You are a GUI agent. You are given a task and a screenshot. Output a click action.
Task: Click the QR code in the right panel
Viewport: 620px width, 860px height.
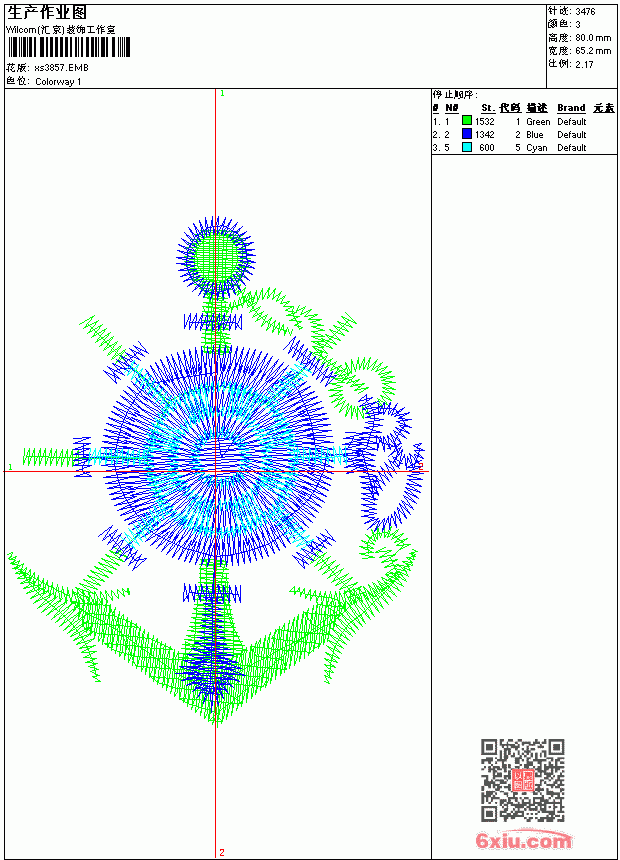(523, 779)
